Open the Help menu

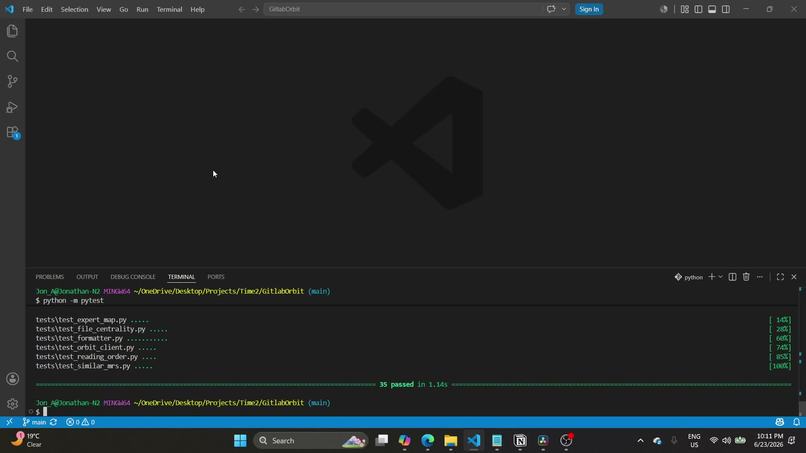click(197, 9)
